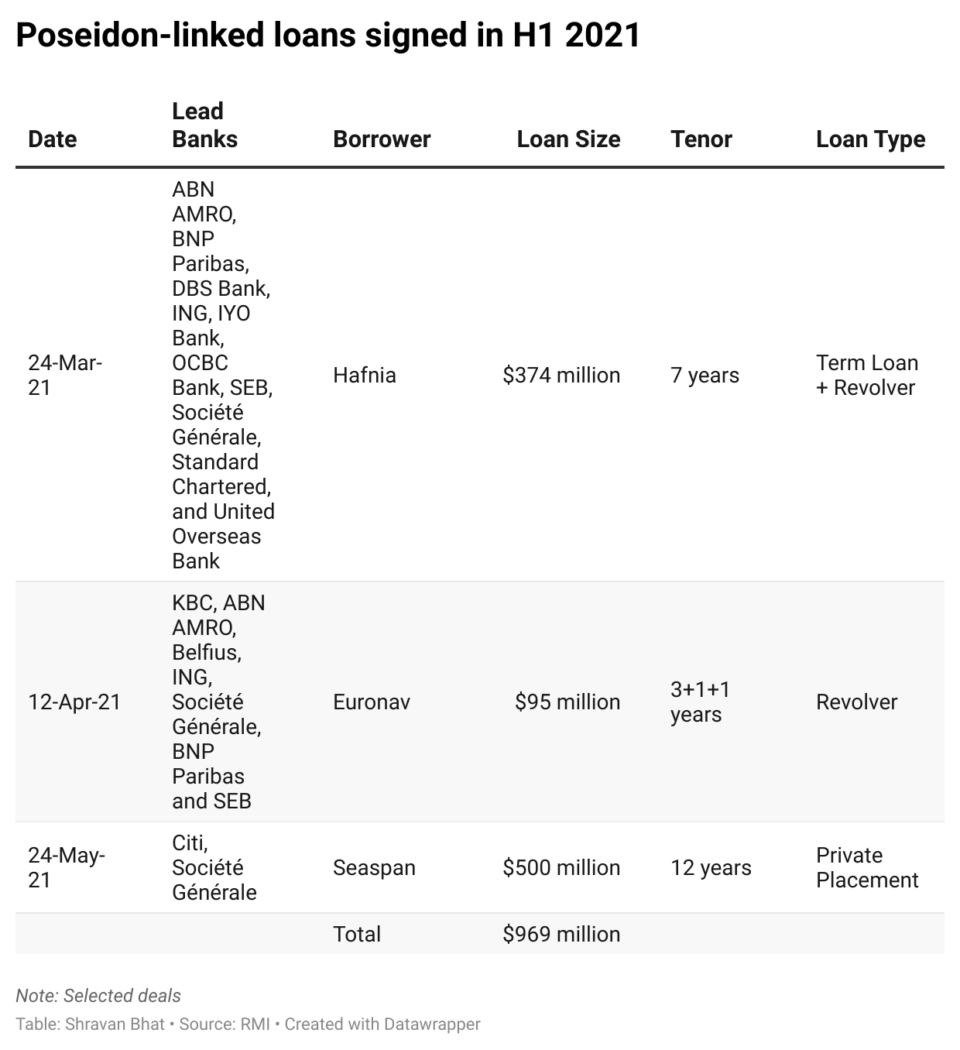Click the Private Placement loan type cell
Screen dimensions: 960x1050
tap(866, 867)
